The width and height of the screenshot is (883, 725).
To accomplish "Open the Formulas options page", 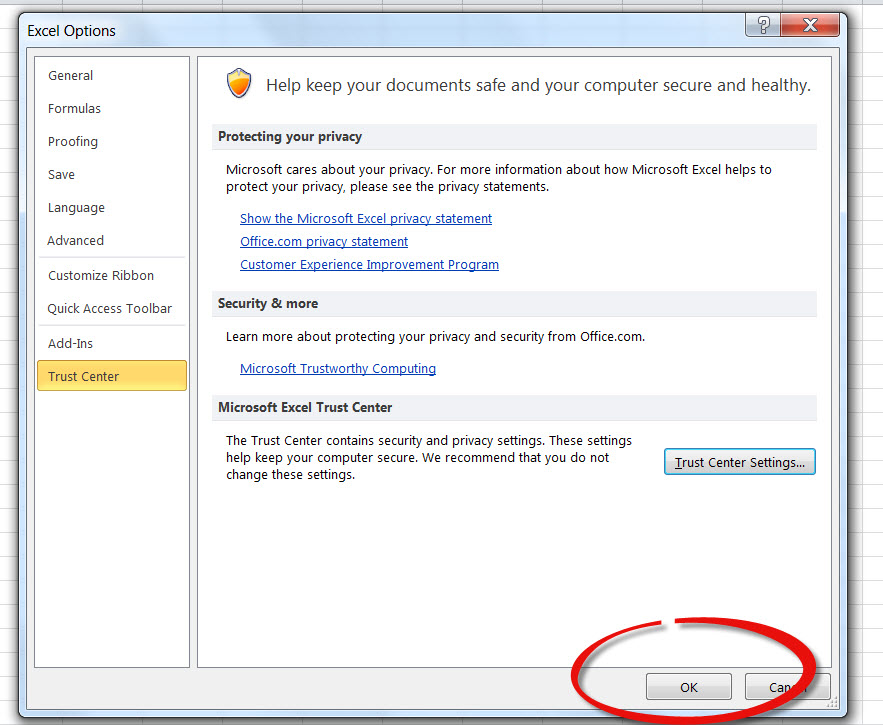I will 74,109.
